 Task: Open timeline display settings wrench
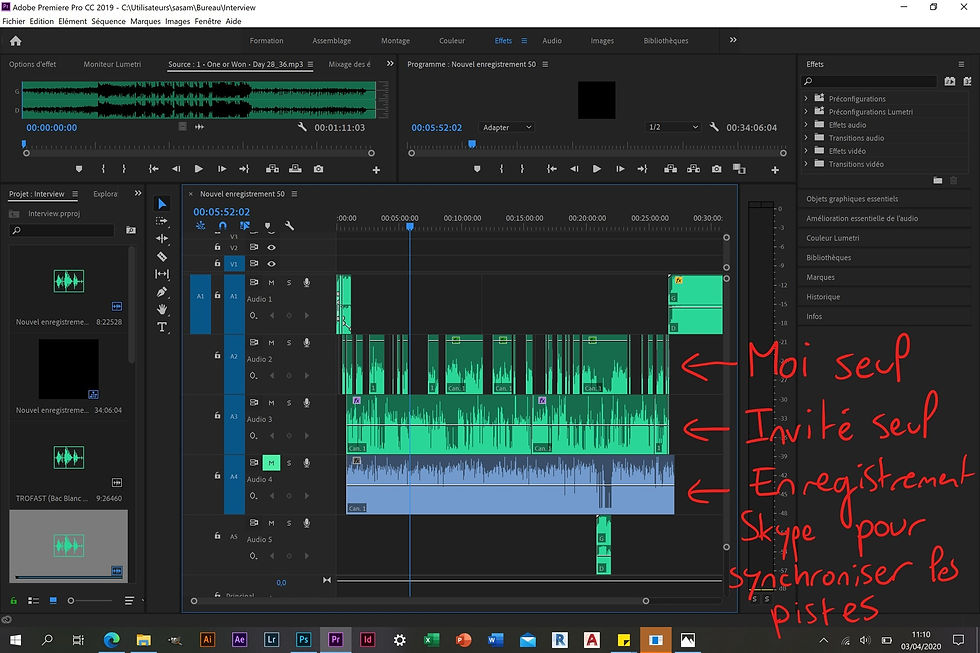click(289, 226)
